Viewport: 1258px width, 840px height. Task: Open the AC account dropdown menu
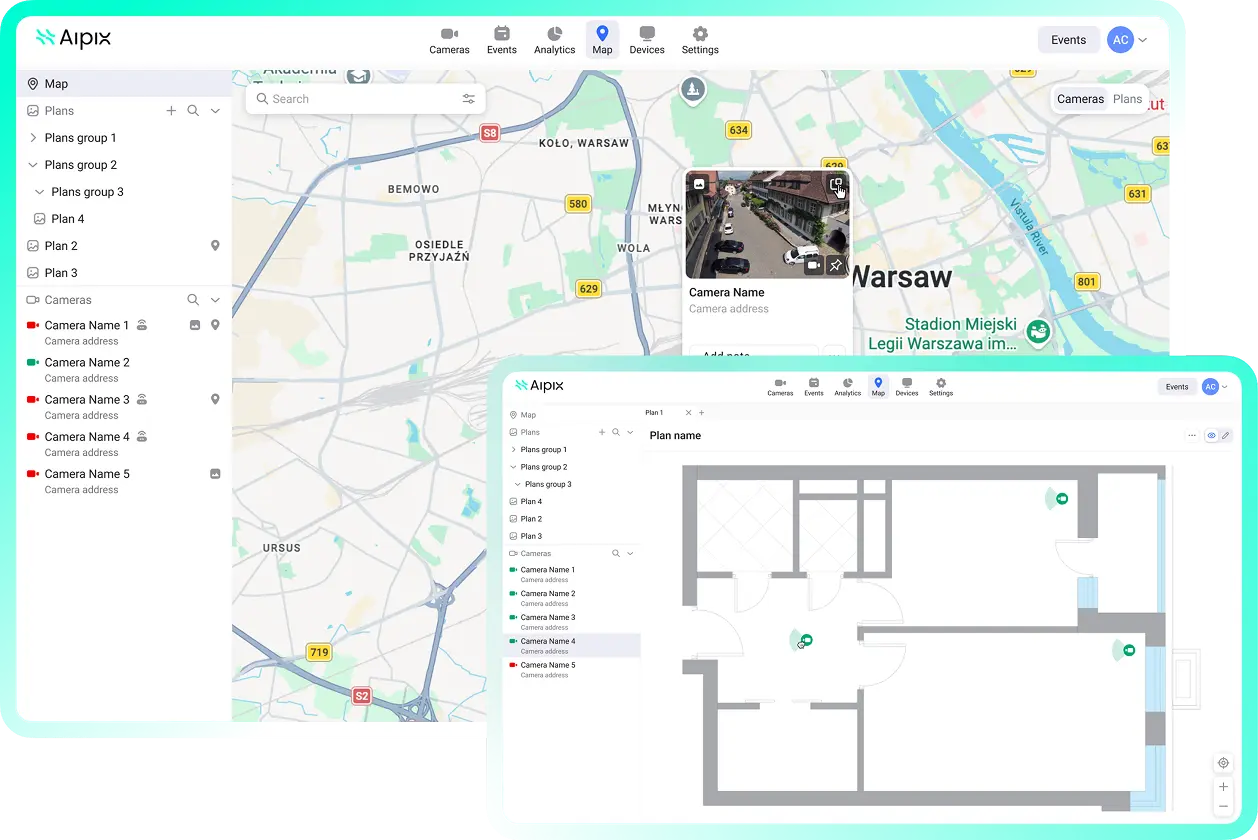[x=1131, y=39]
